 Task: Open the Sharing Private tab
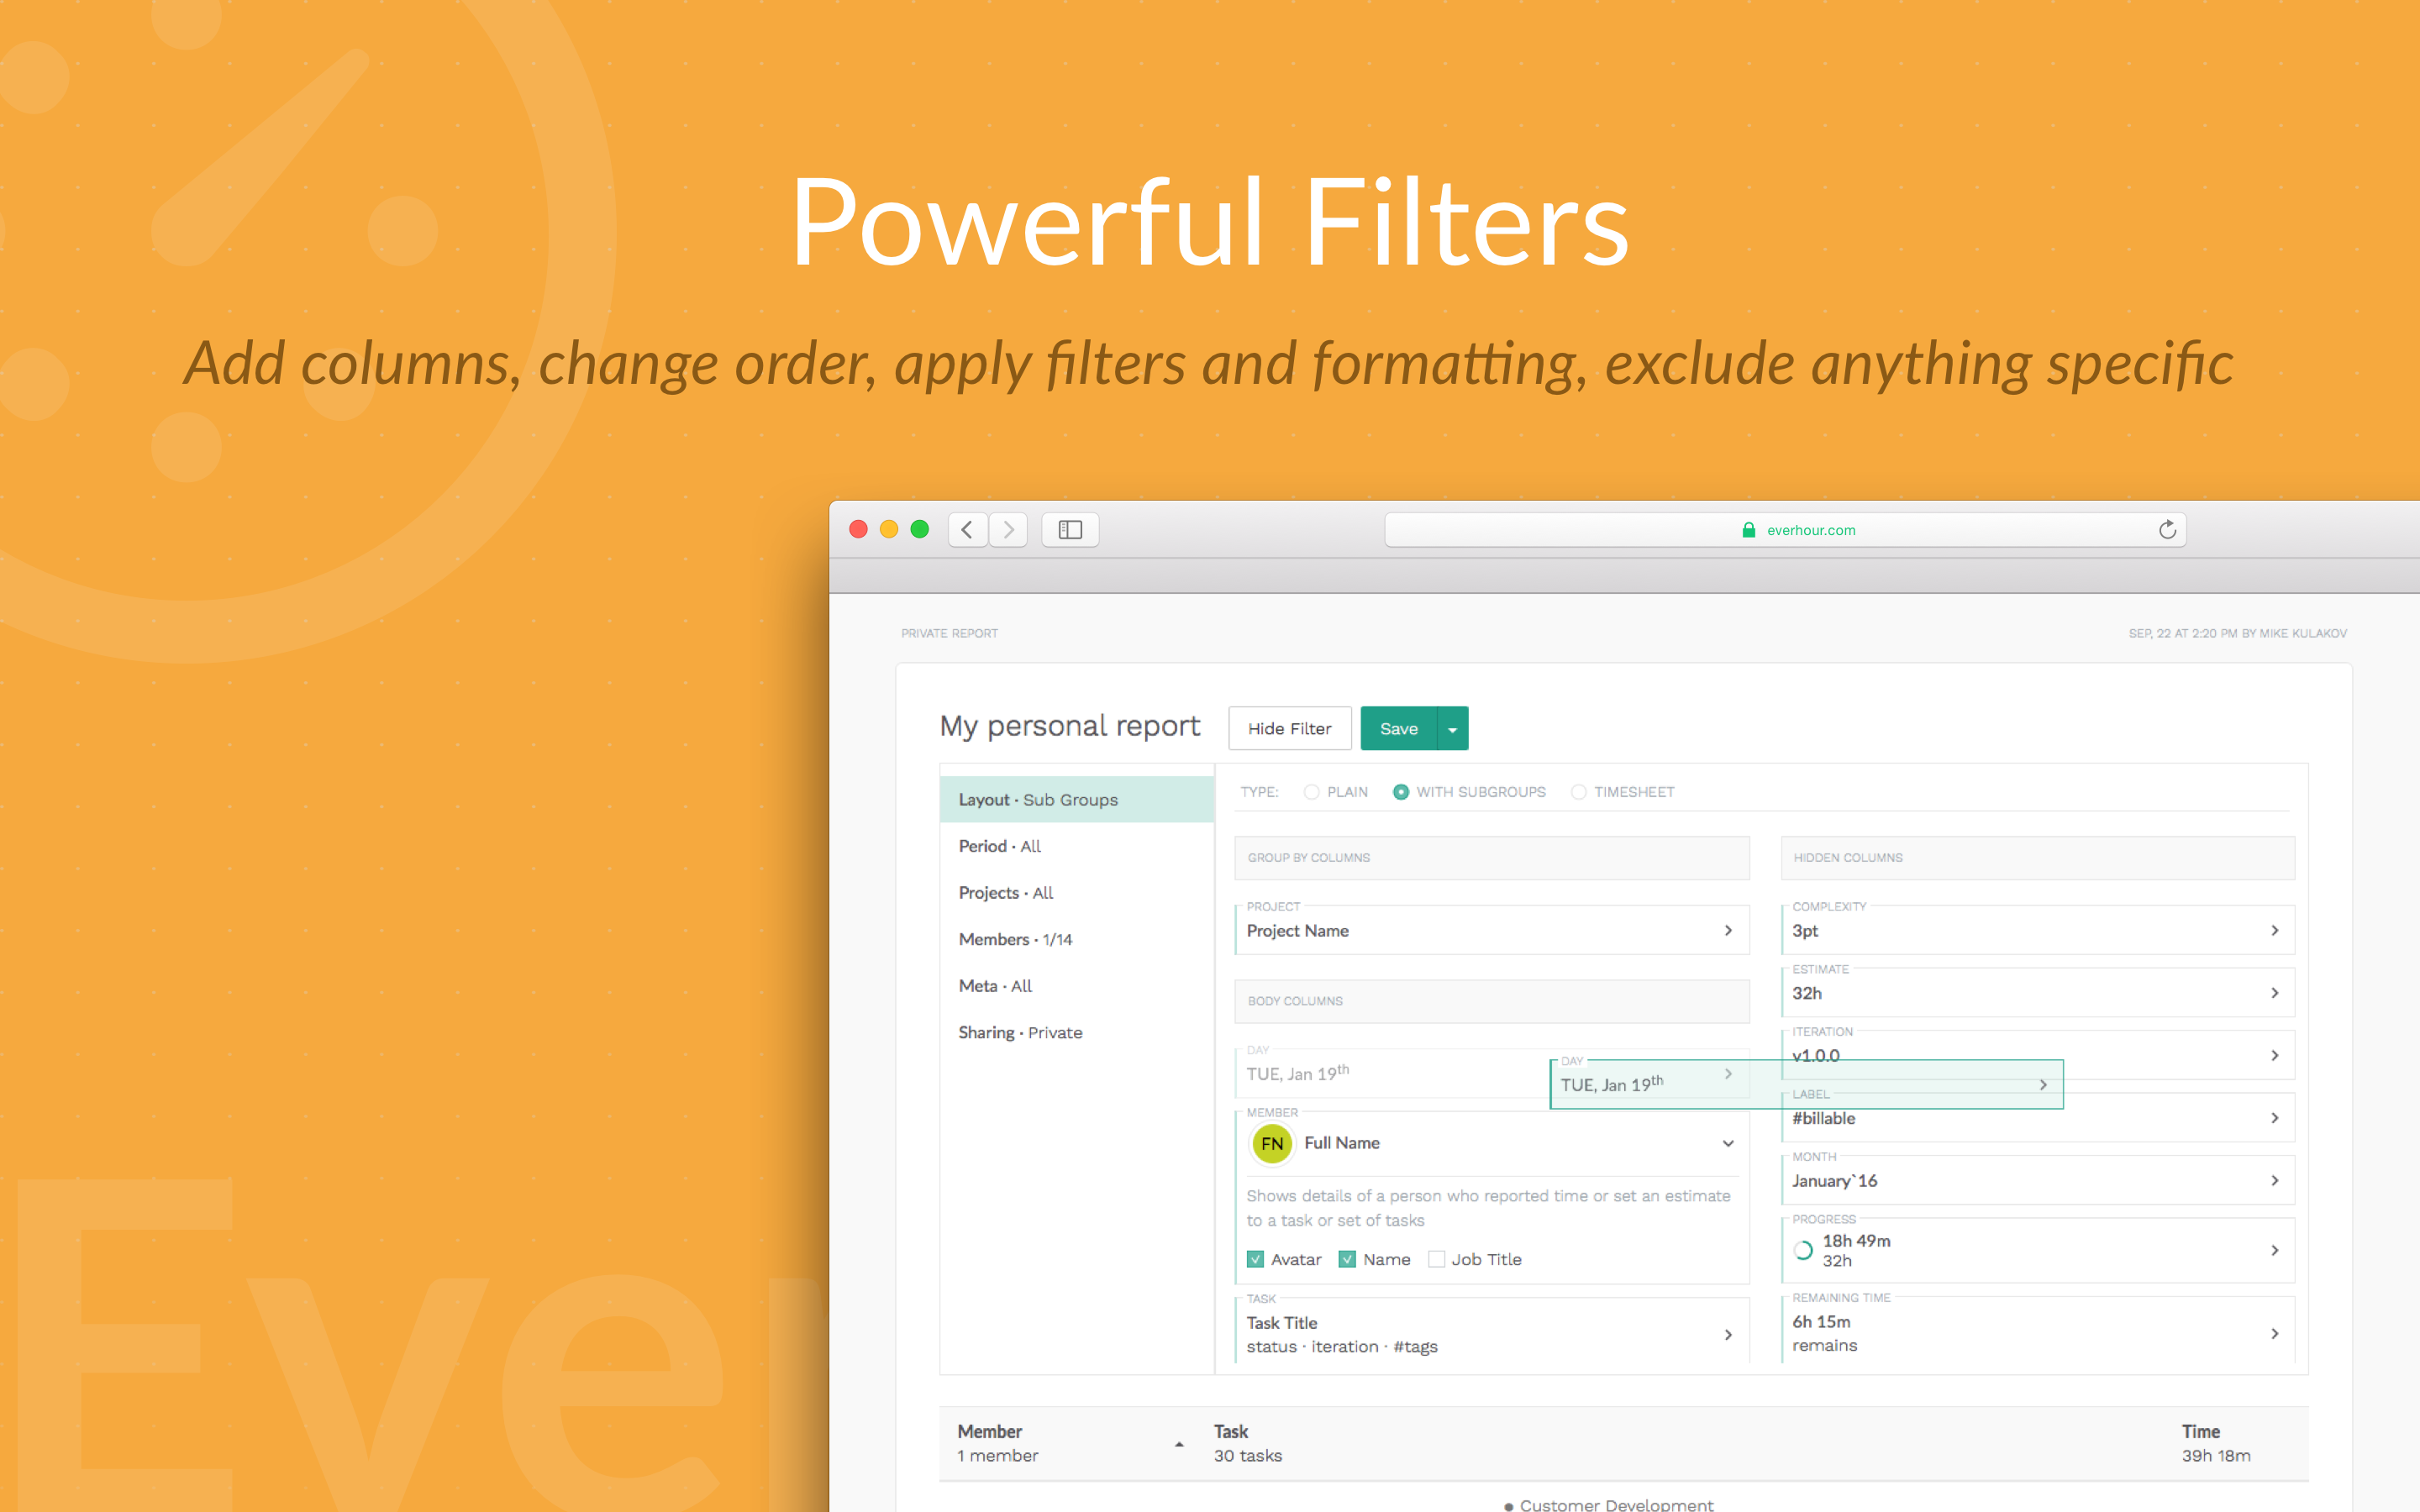(1020, 1032)
